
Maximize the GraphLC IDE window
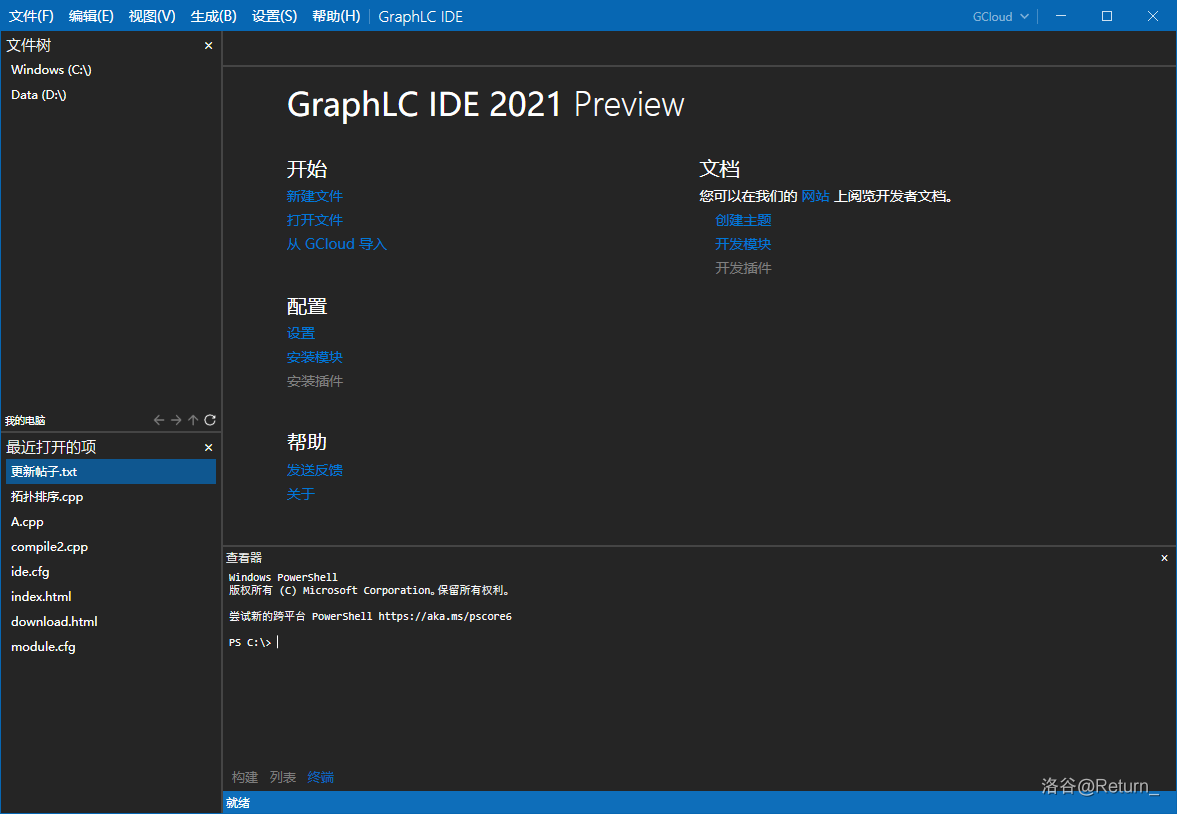[1106, 16]
